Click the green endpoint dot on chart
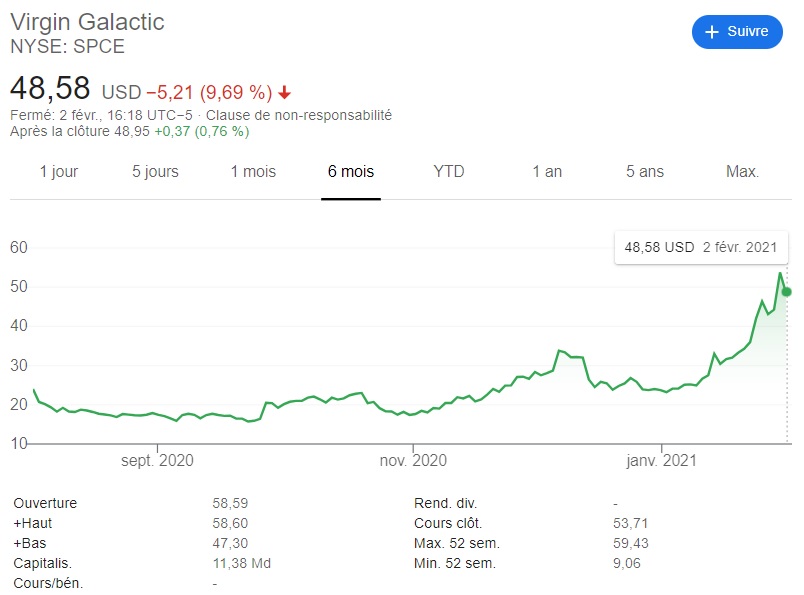804x595 pixels. click(787, 292)
